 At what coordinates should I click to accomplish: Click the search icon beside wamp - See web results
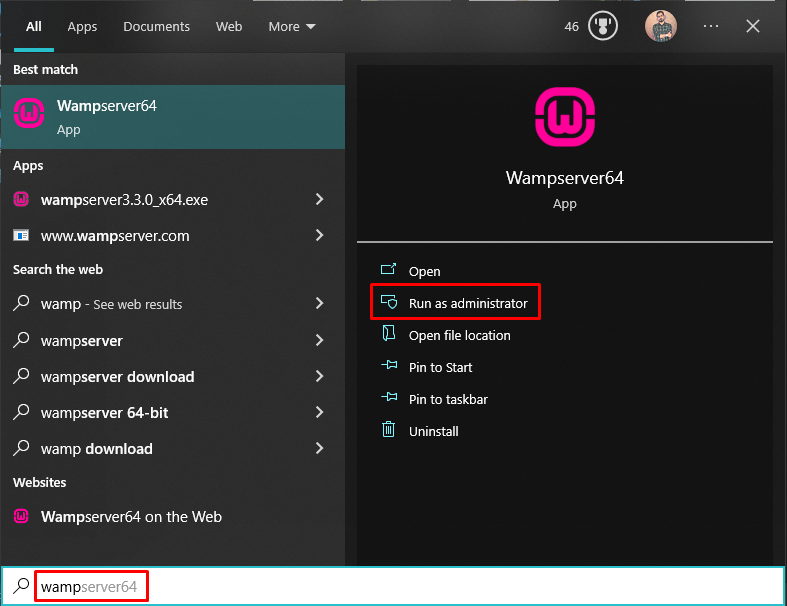[21, 303]
